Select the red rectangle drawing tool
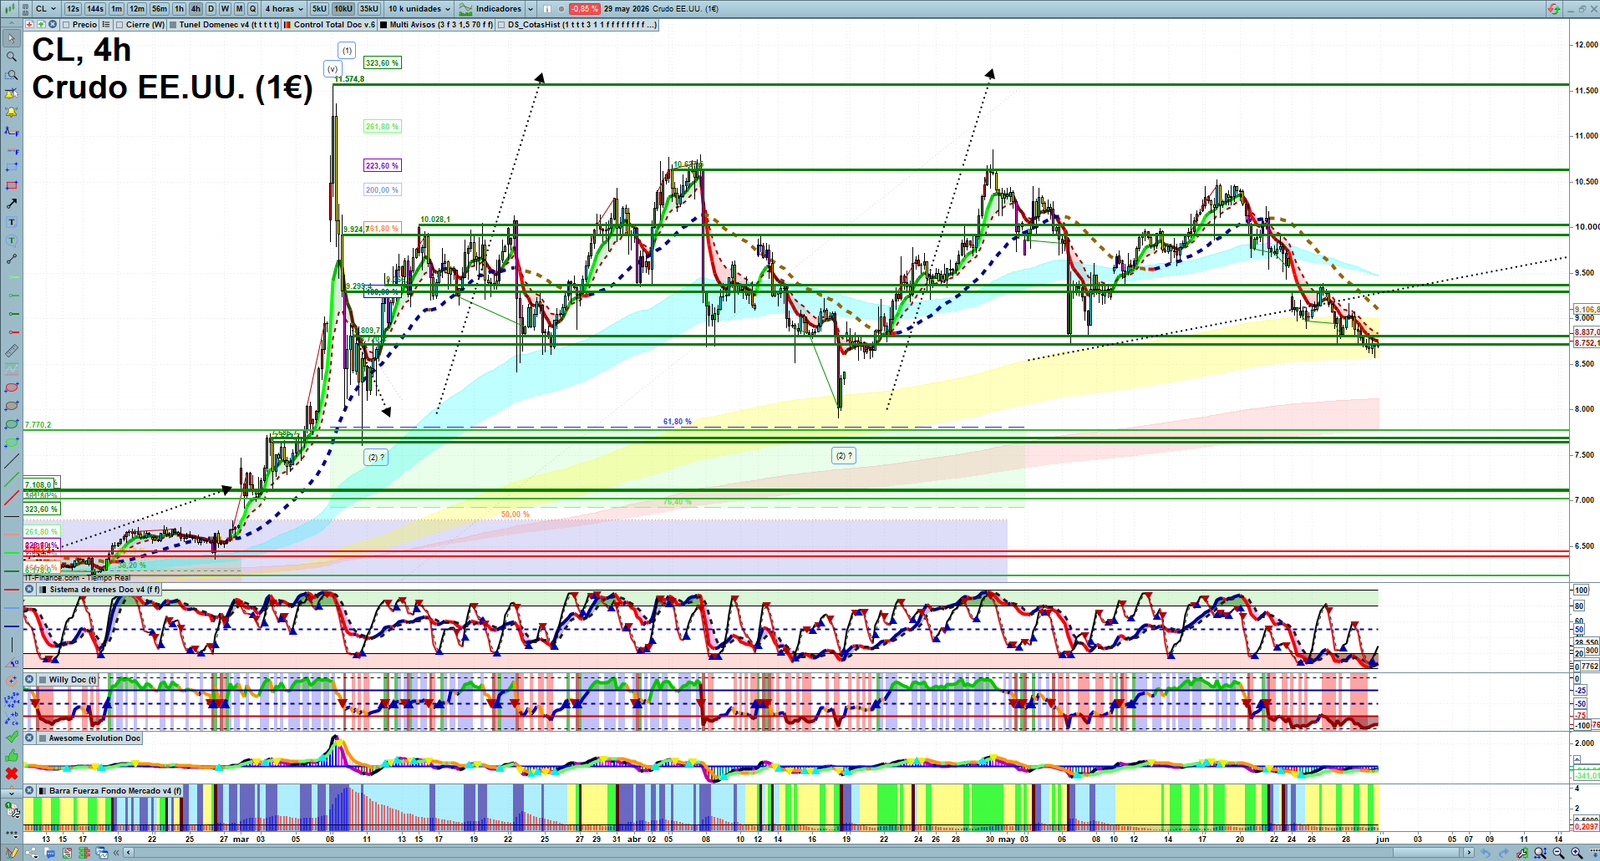Viewport: 1600px width, 861px height. click(x=11, y=185)
